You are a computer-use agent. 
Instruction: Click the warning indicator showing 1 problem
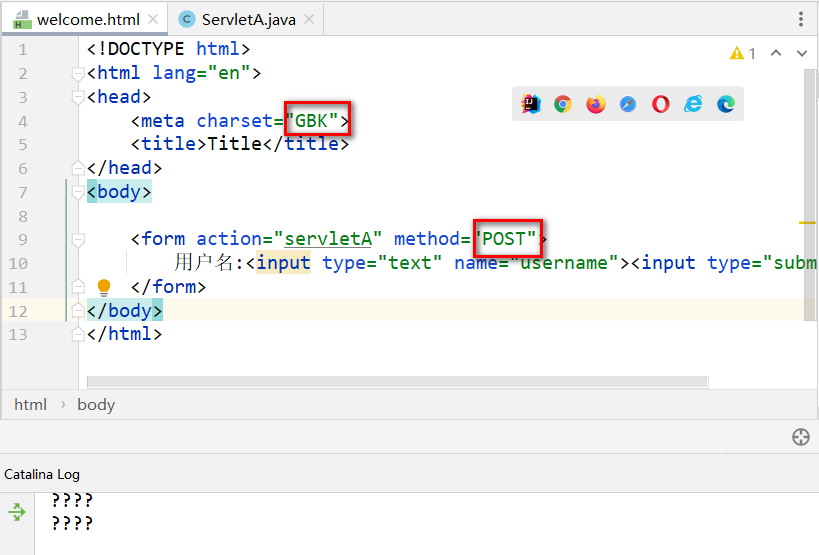(743, 53)
